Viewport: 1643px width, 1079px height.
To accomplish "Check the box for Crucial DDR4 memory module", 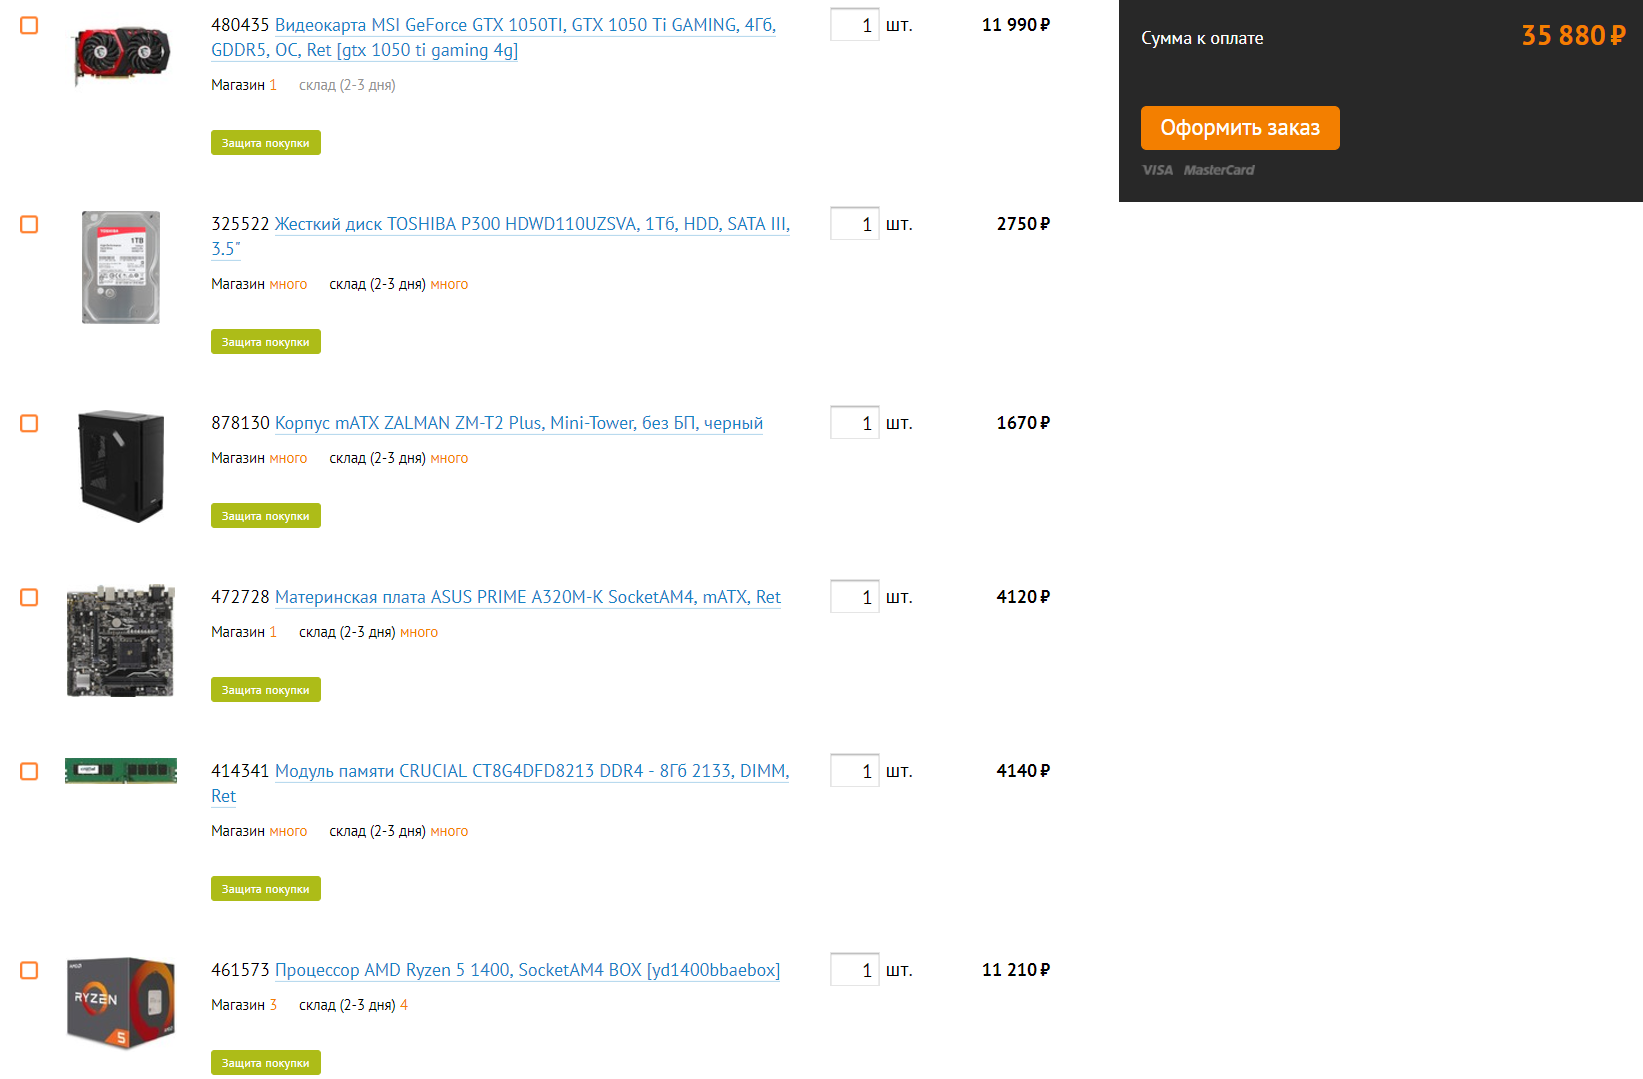I will 29,771.
